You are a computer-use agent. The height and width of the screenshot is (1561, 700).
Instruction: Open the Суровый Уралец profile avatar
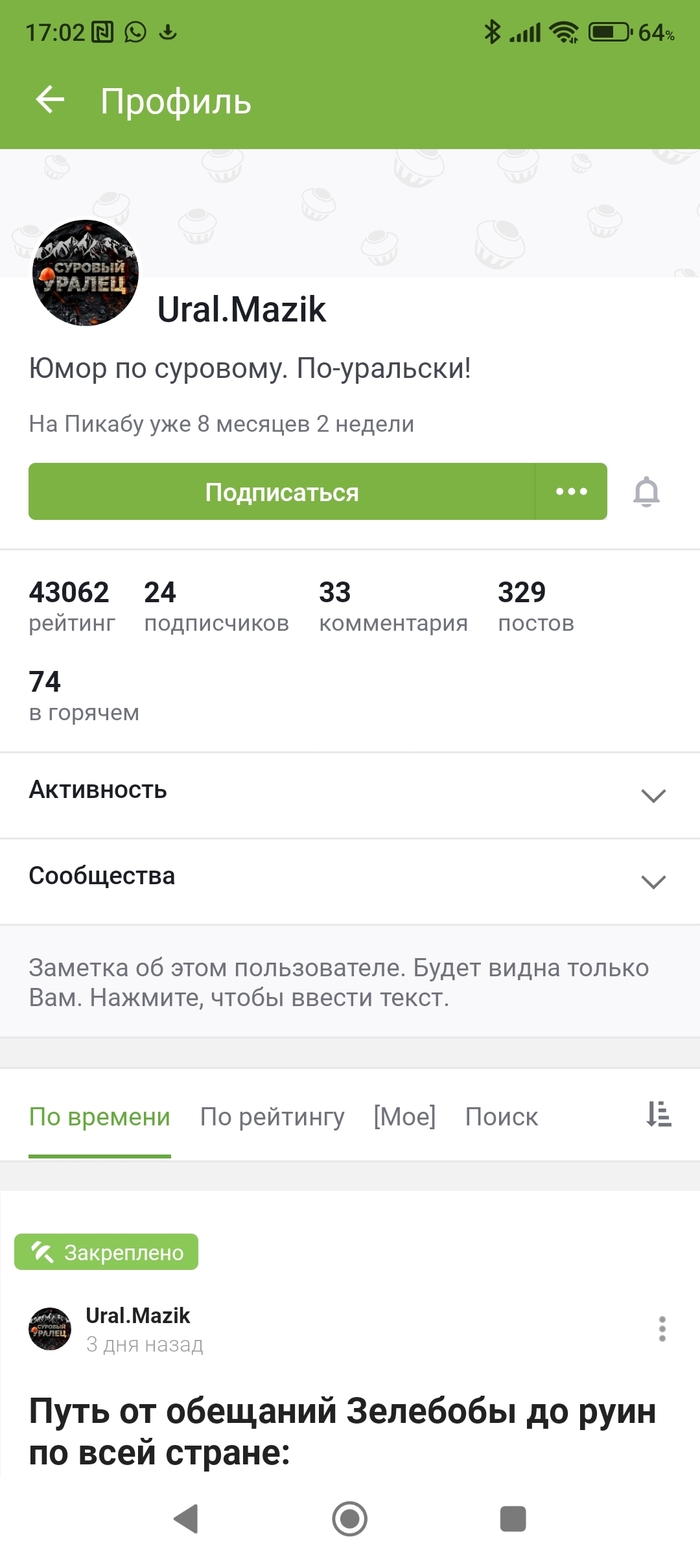pos(85,273)
